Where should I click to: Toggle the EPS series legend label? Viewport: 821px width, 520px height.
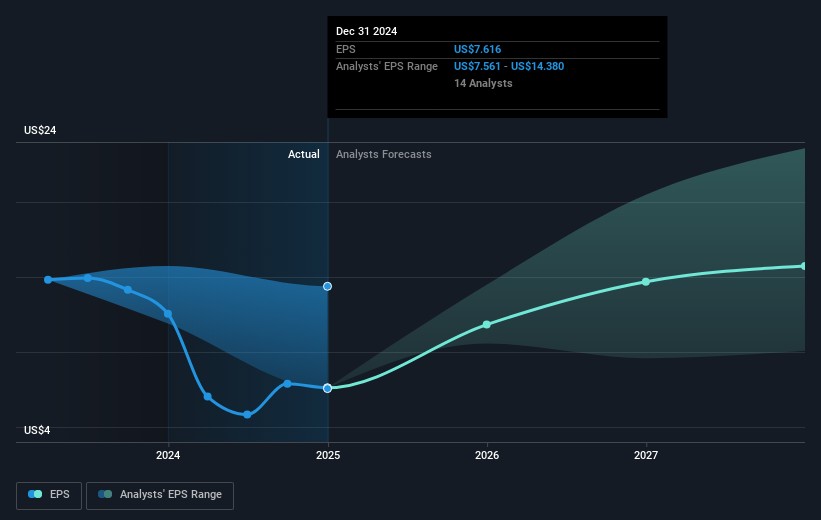[x=62, y=494]
